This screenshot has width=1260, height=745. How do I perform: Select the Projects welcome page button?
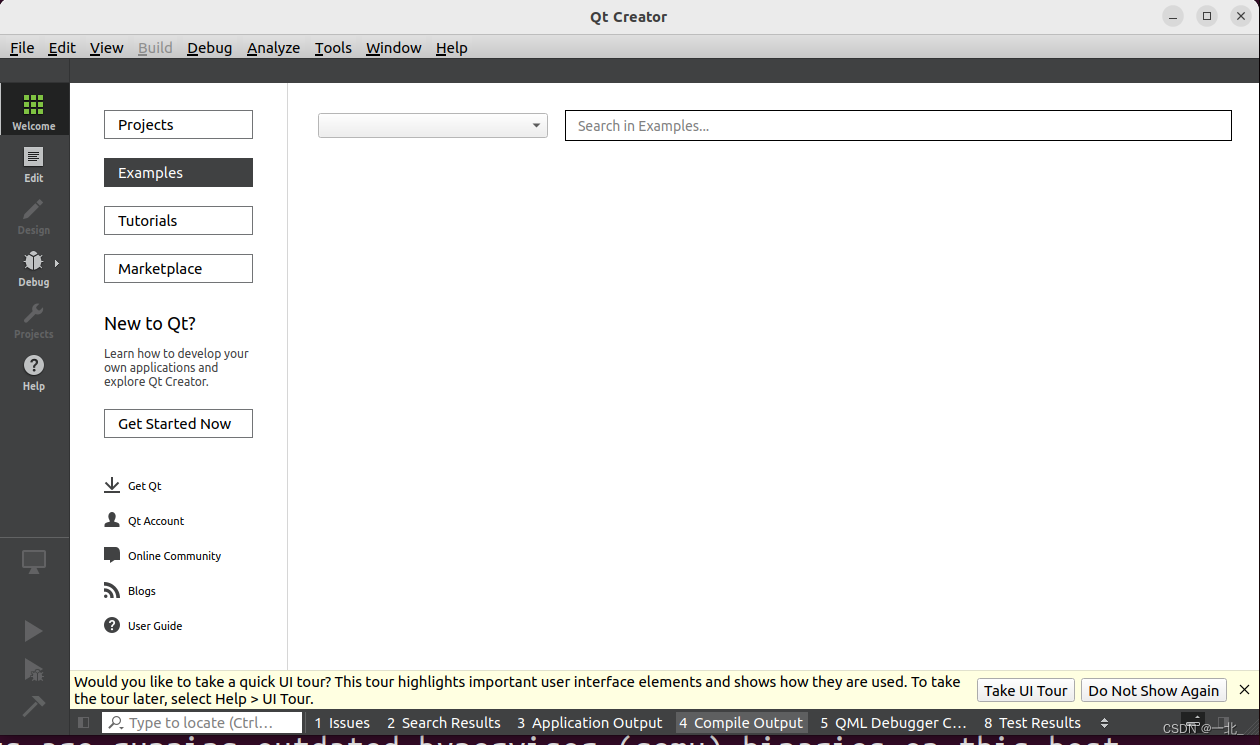pyautogui.click(x=178, y=125)
